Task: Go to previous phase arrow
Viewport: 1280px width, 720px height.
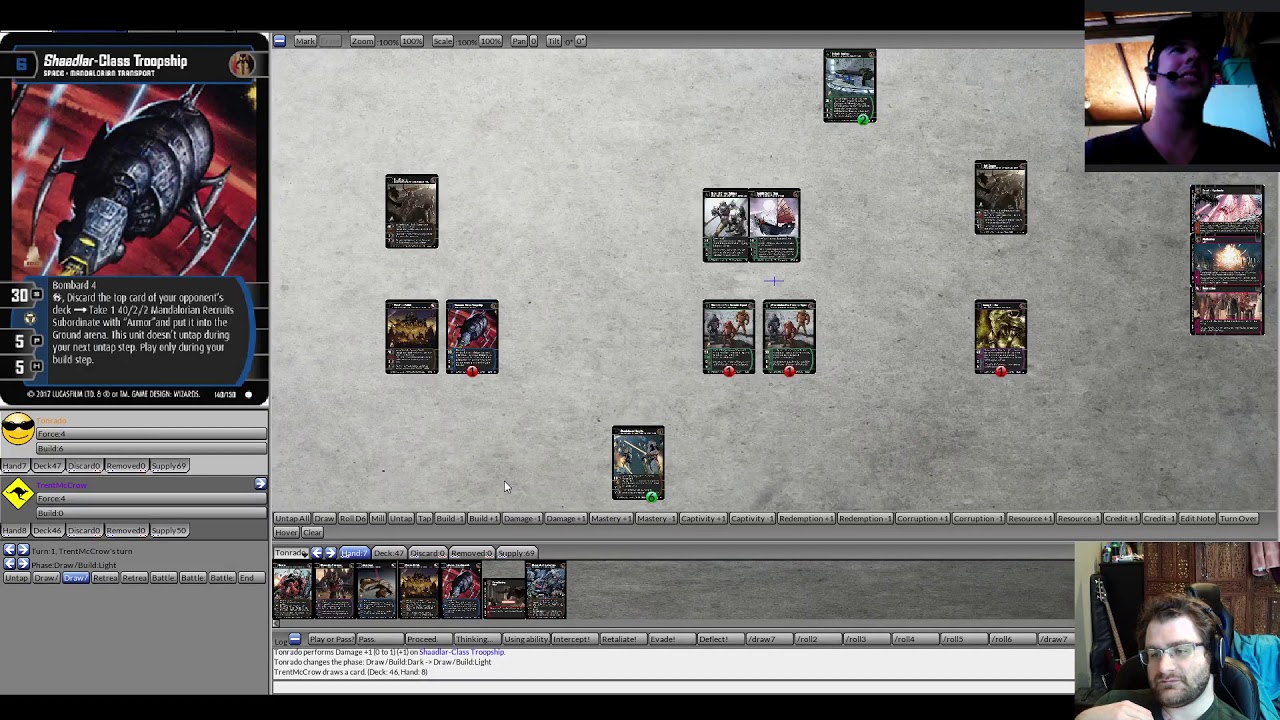Action: (x=9, y=564)
